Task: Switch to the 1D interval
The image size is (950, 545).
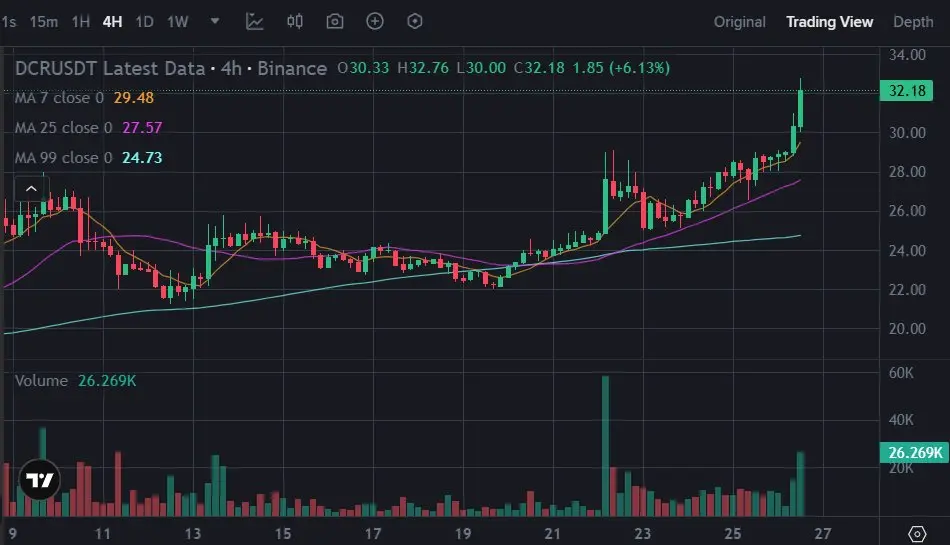Action: pyautogui.click(x=144, y=22)
